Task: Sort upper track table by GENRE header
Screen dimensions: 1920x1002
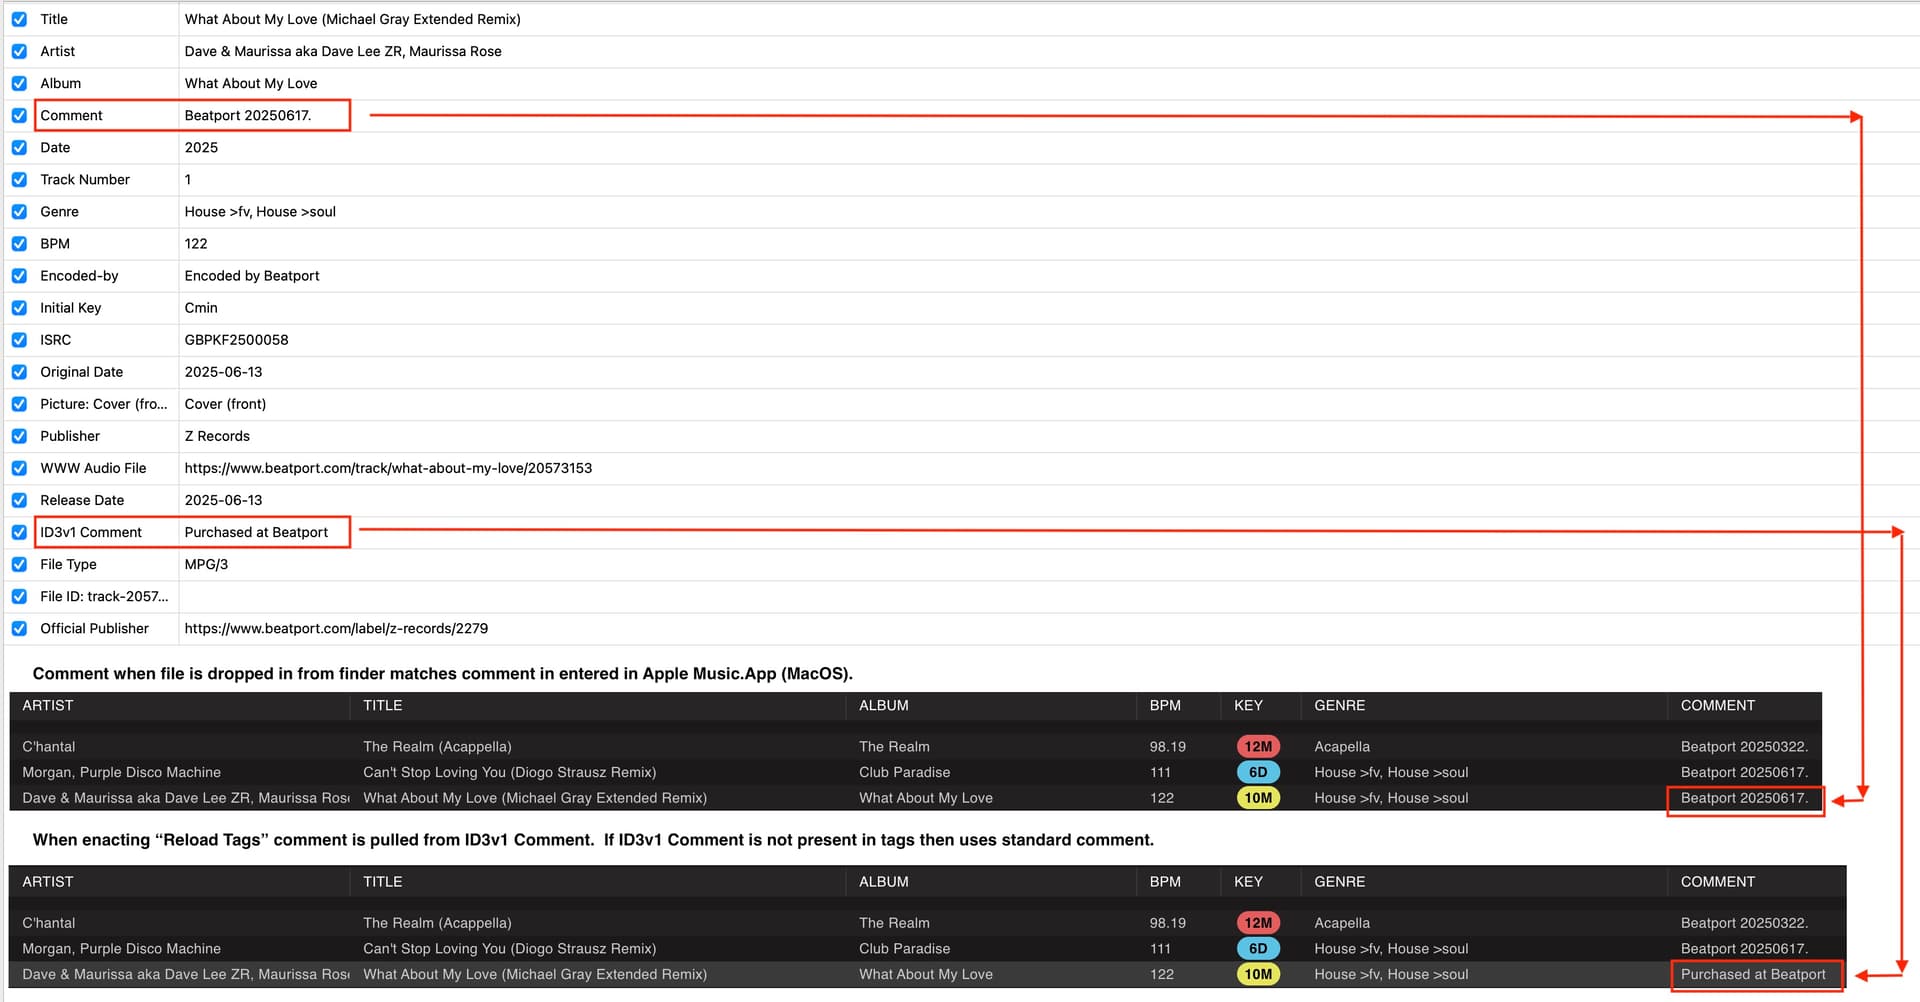Action: [x=1340, y=705]
